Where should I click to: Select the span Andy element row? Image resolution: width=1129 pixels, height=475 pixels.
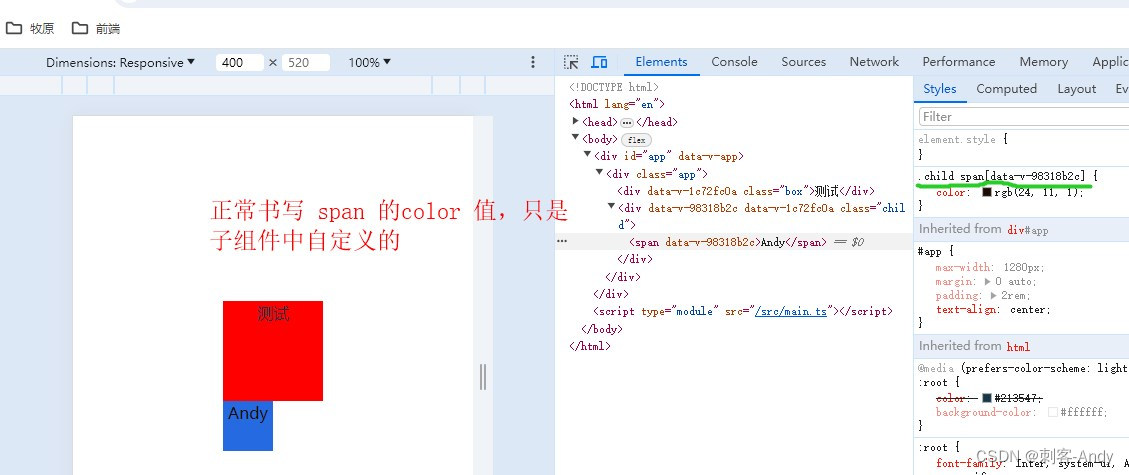coord(734,243)
